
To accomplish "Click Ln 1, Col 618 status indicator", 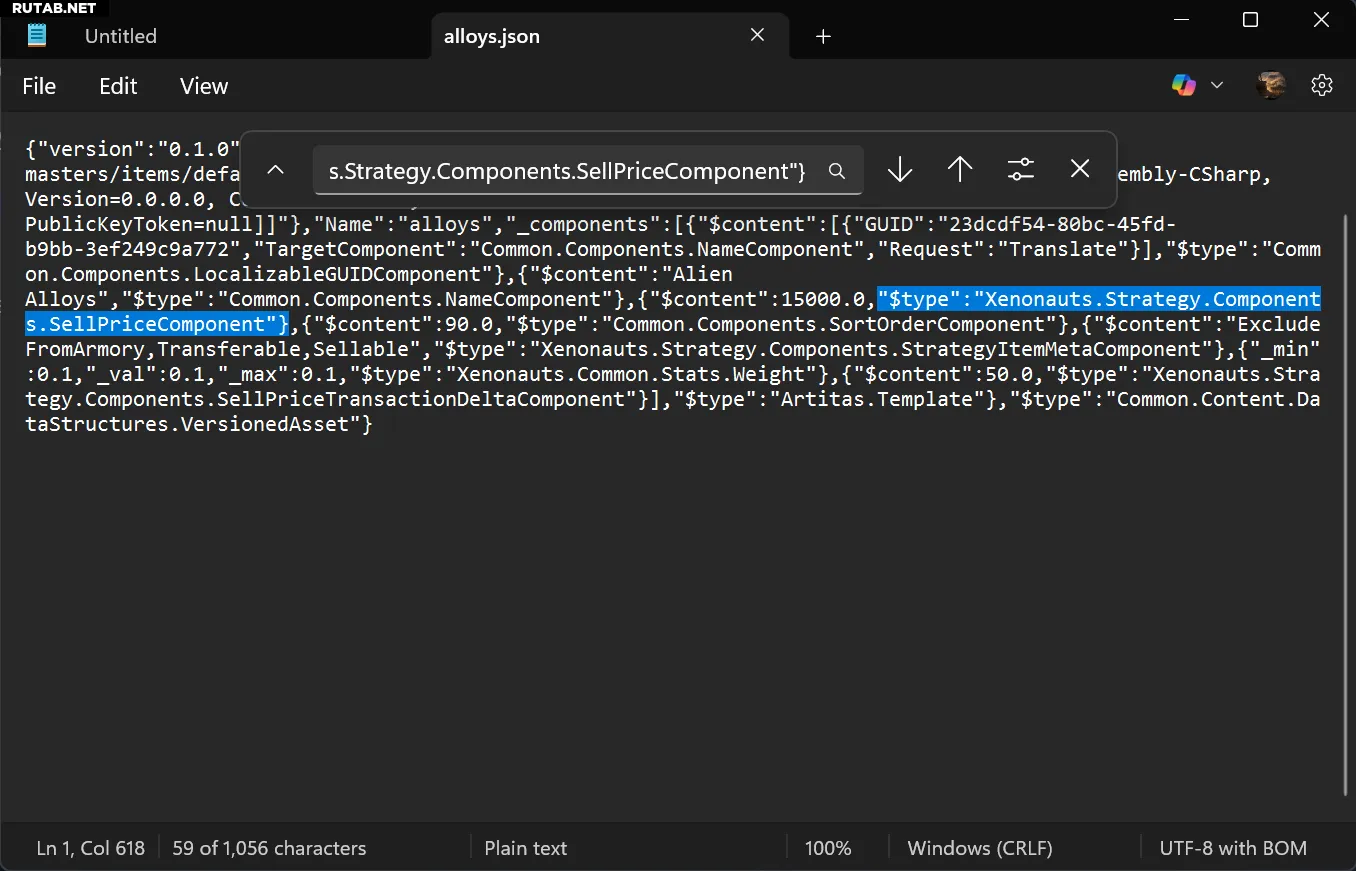I will click(x=91, y=848).
